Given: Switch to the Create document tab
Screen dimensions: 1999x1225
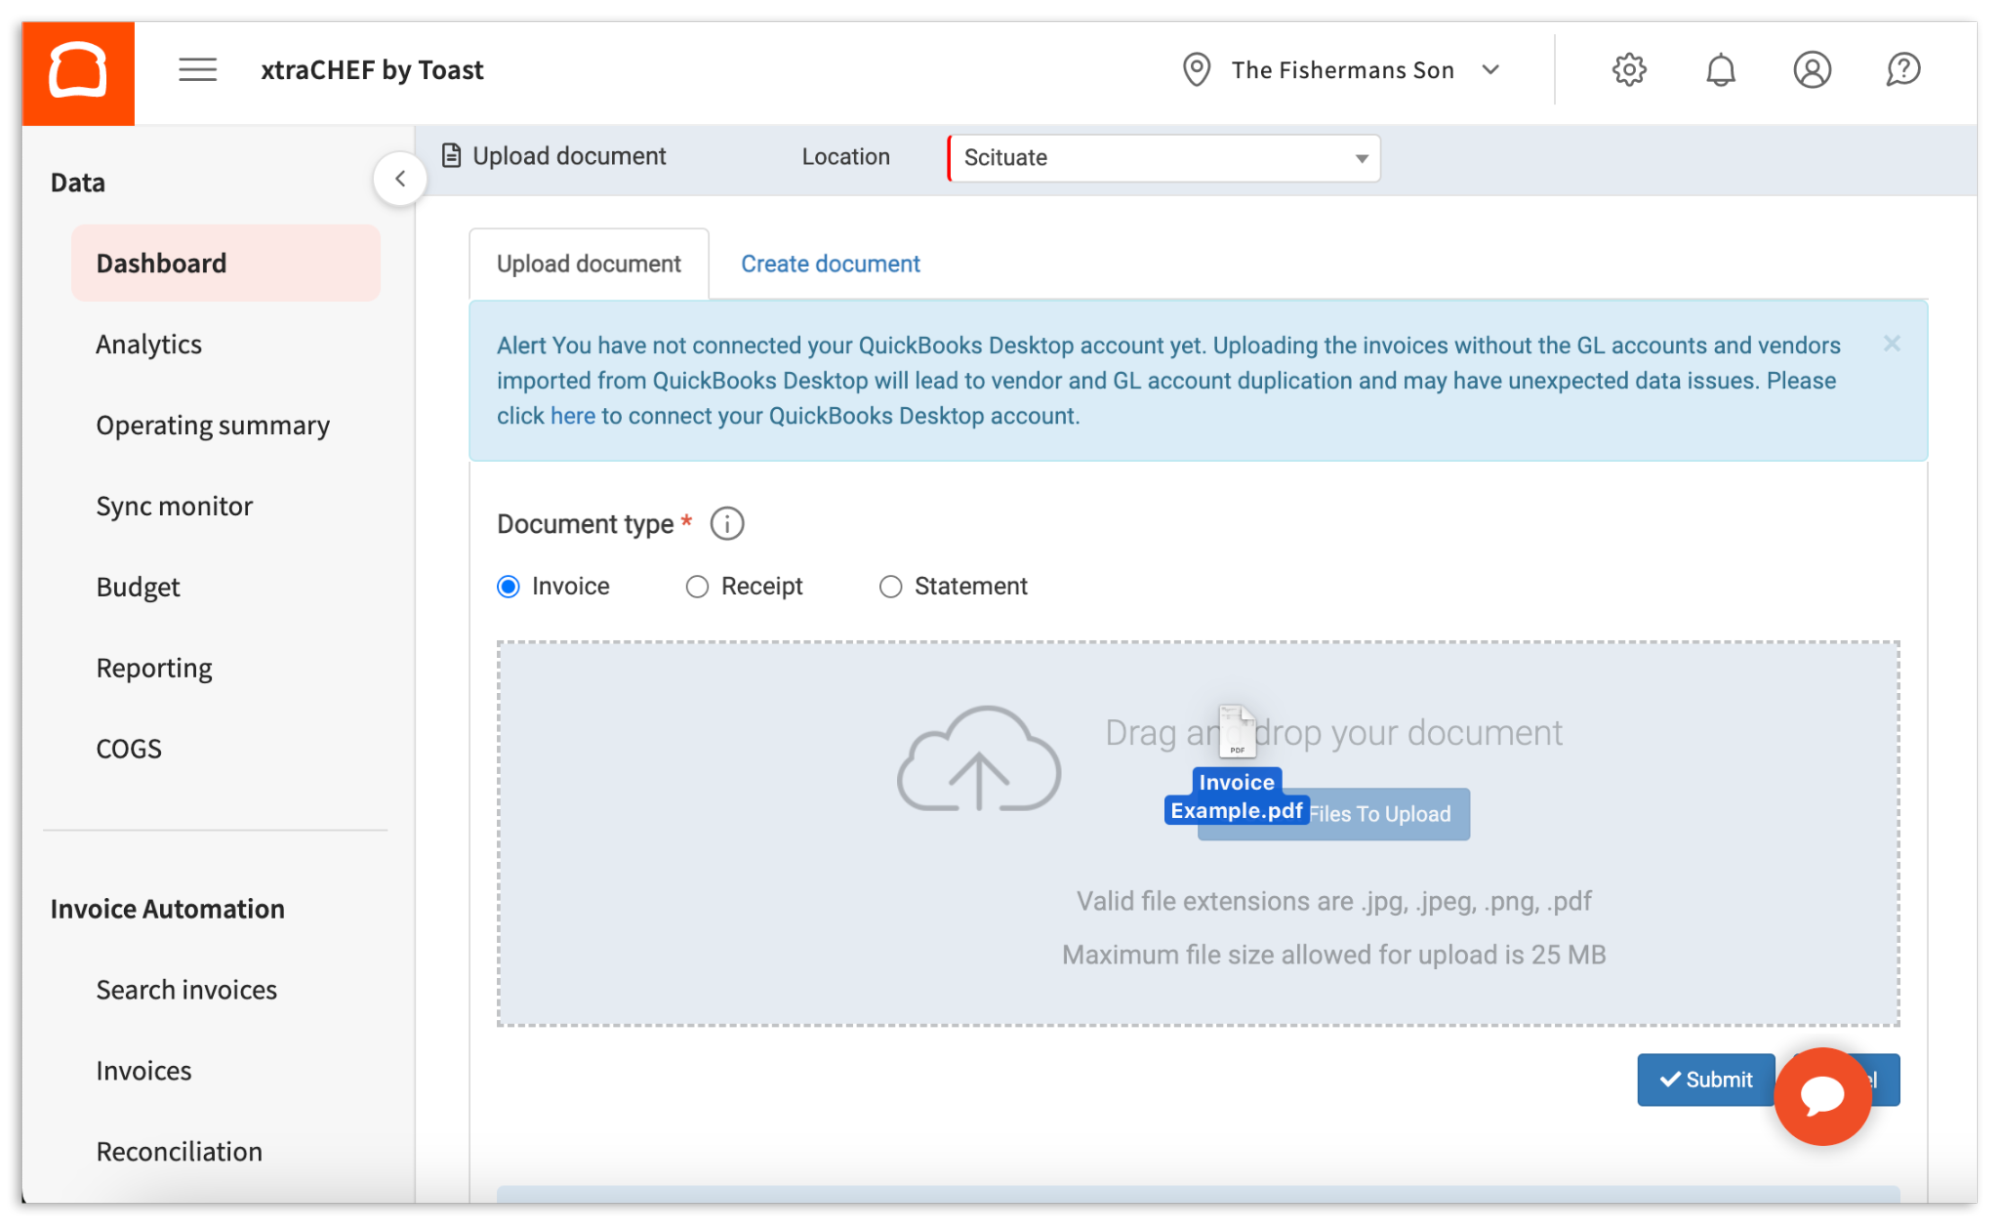Looking at the screenshot, I should pos(830,263).
